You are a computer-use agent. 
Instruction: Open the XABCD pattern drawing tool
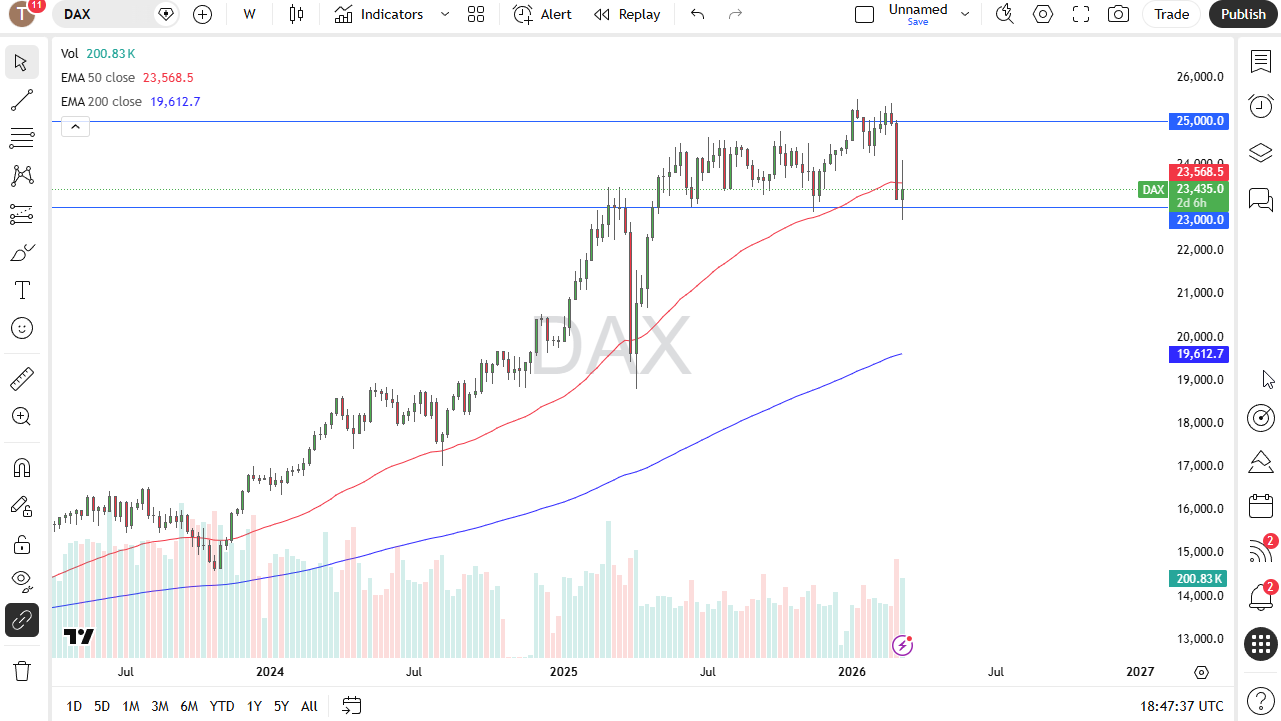21,176
